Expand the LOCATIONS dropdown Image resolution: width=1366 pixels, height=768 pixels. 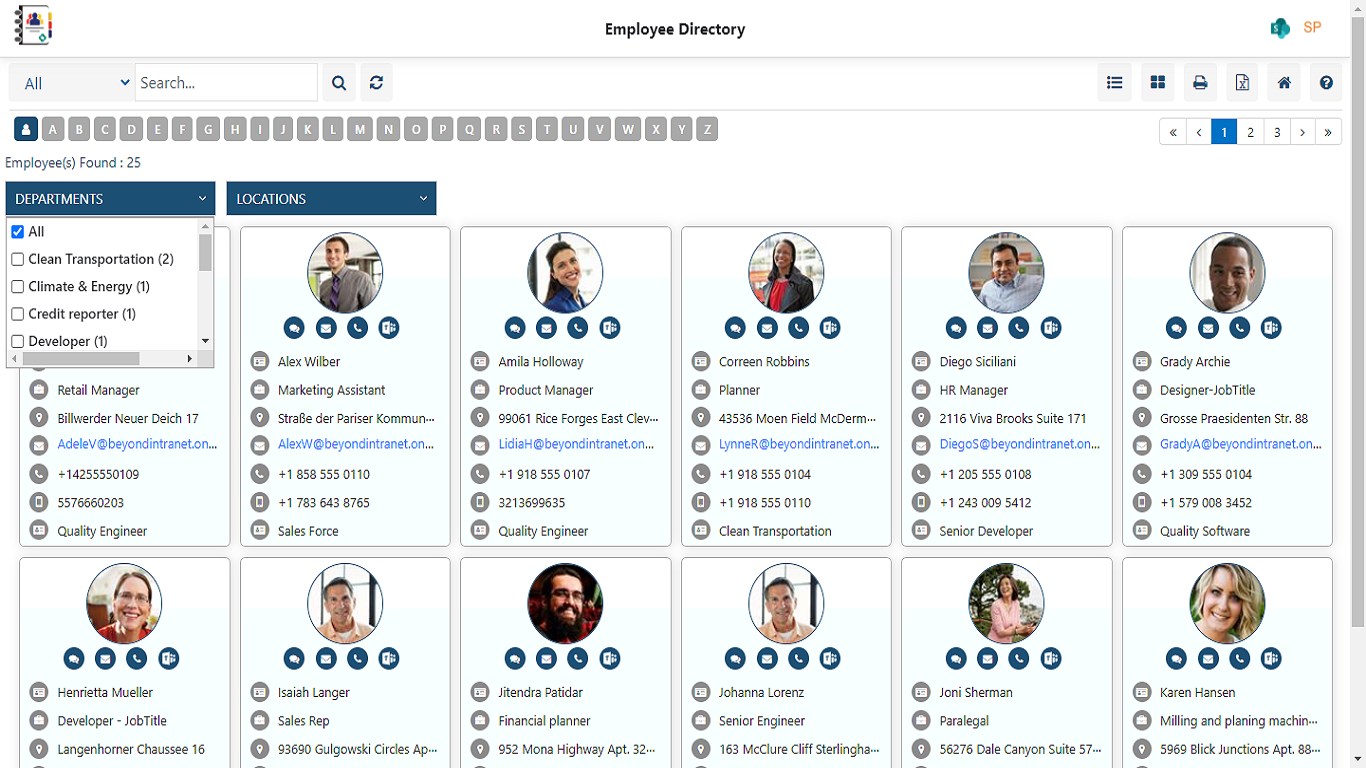pyautogui.click(x=331, y=199)
